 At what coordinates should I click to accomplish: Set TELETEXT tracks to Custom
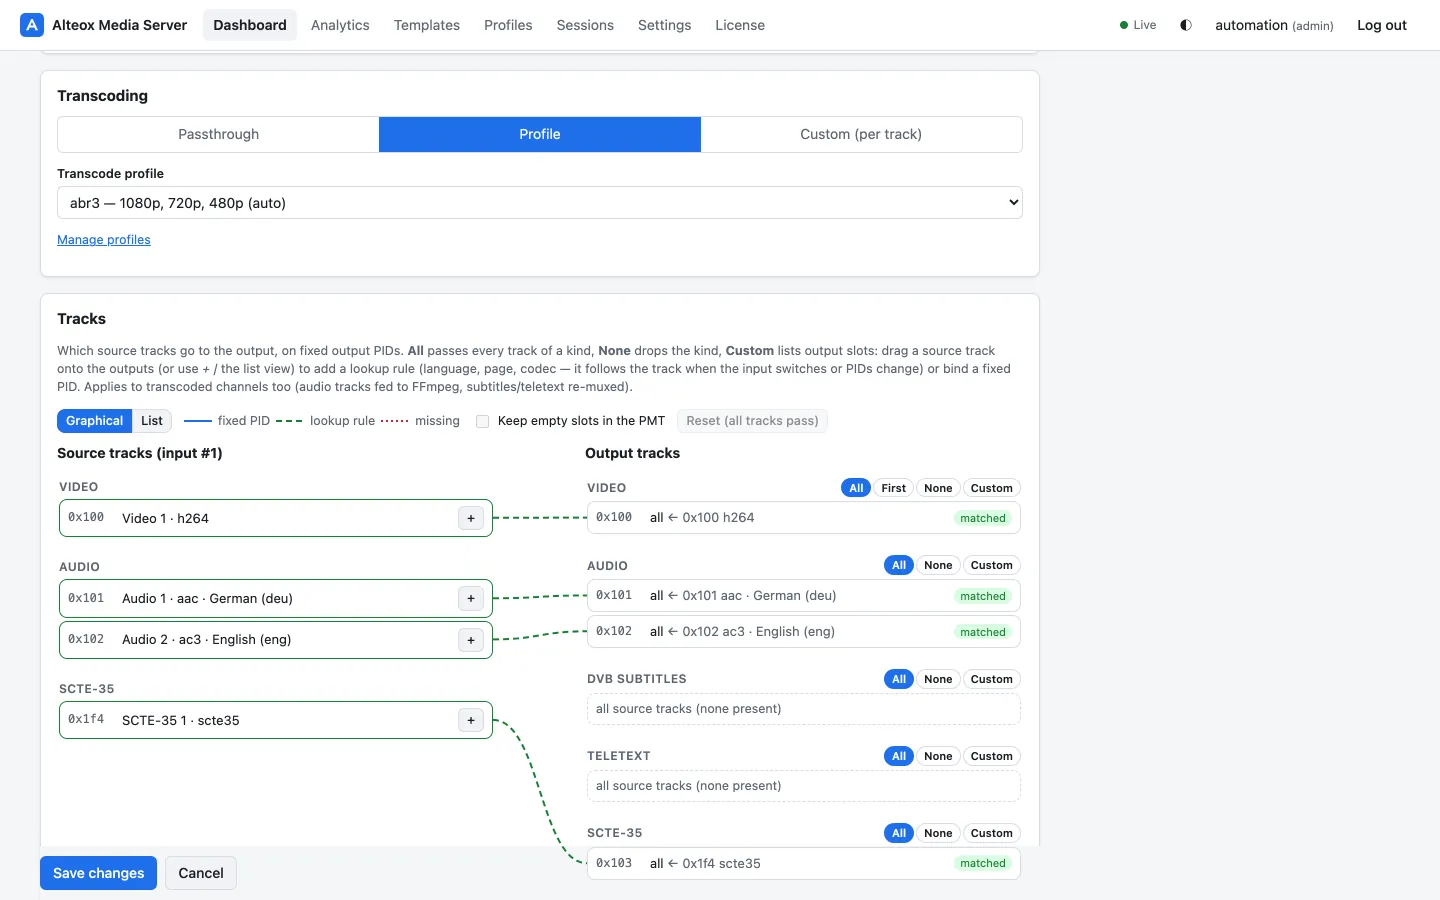pos(992,756)
